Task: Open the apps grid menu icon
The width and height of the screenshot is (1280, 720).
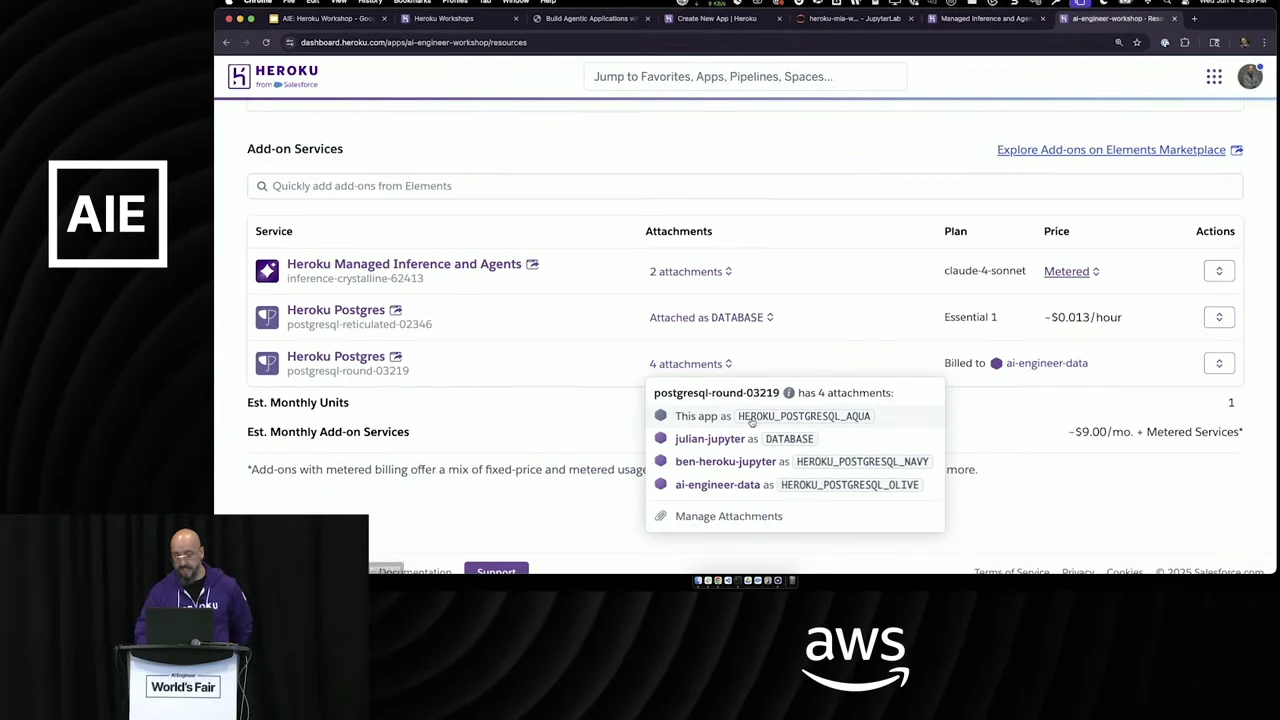Action: pos(1214,77)
